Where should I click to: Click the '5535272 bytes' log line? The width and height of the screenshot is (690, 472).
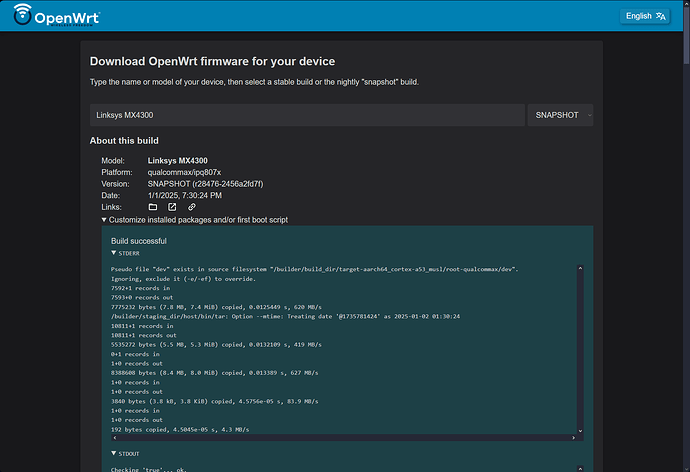[216, 344]
